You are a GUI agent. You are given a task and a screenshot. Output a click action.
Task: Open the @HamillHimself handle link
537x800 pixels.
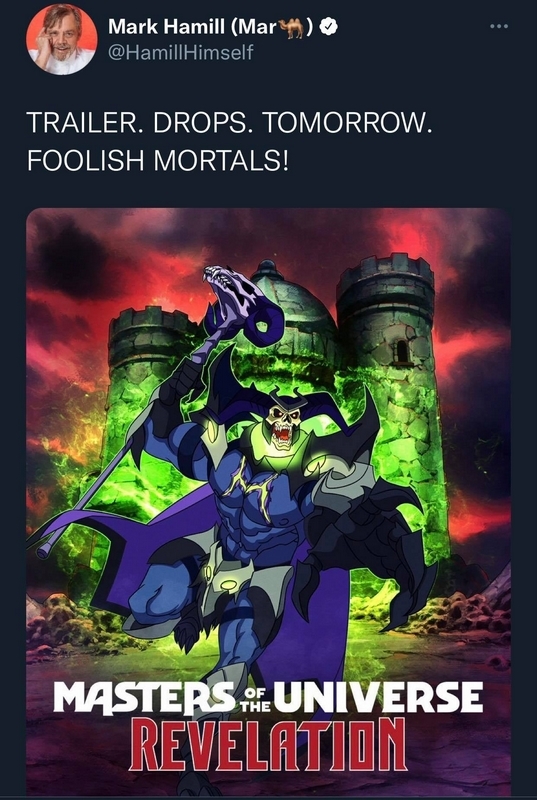[181, 52]
